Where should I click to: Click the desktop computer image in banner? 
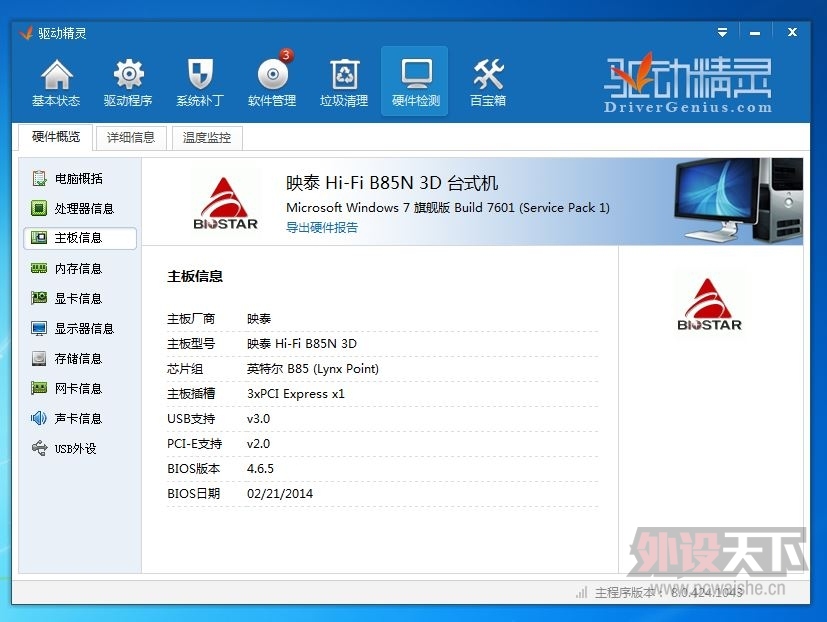[x=738, y=200]
